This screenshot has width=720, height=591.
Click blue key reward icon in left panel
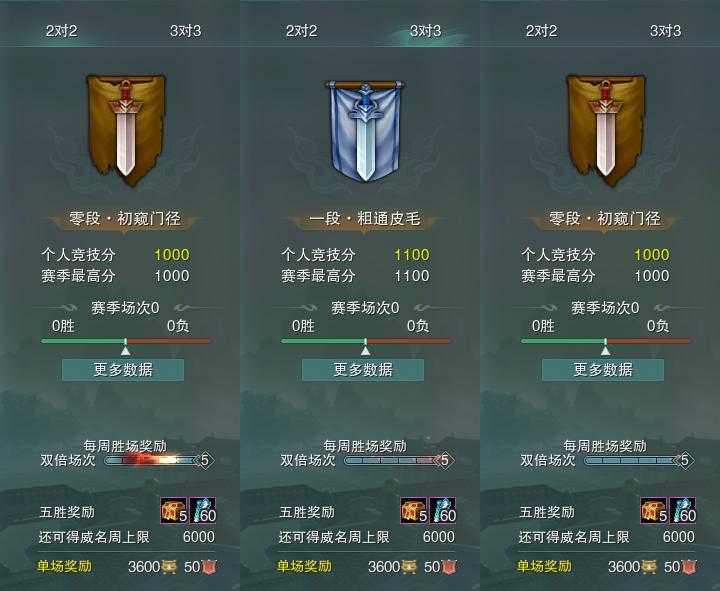pos(202,510)
